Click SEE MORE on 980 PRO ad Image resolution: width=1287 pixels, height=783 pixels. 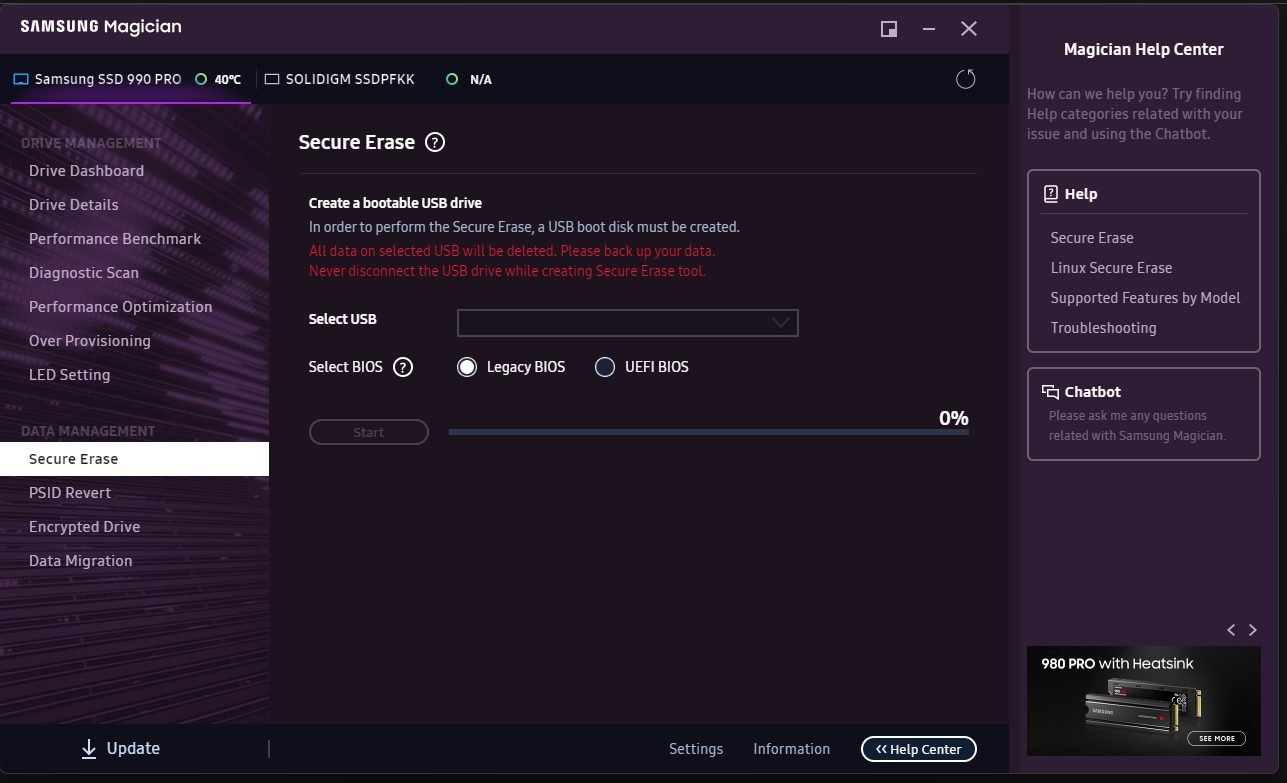(1216, 738)
